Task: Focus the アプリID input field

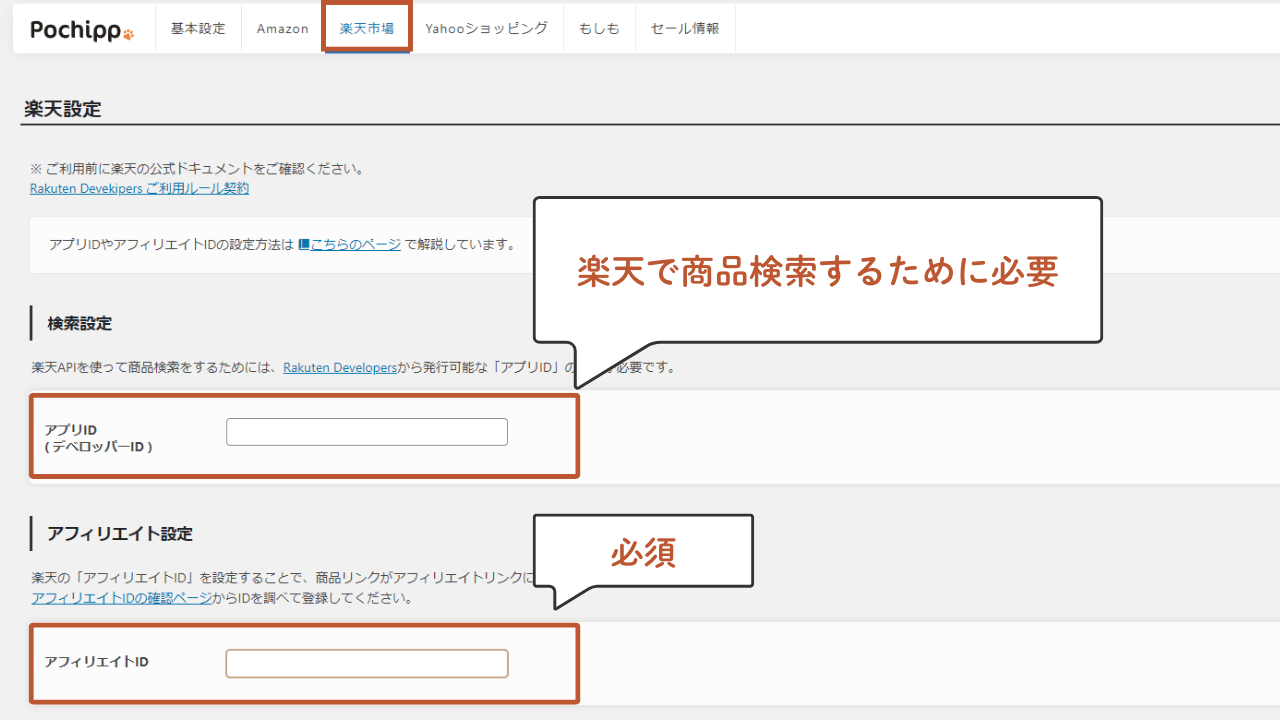Action: pos(367,432)
